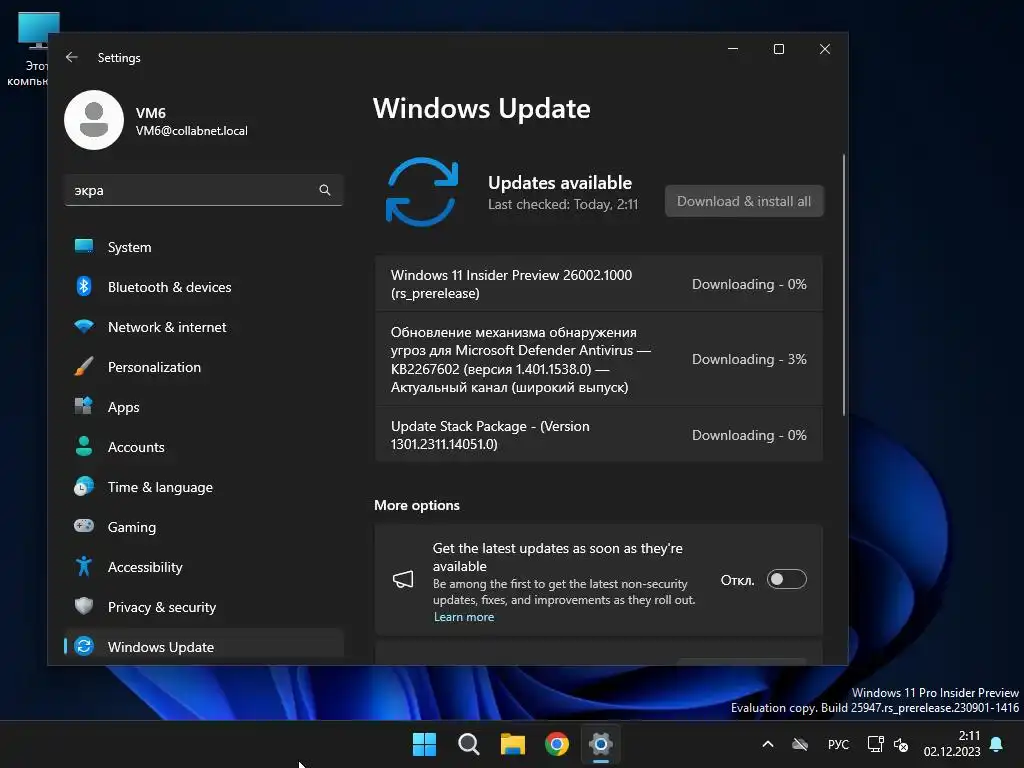Open the Apps settings category
Image resolution: width=1024 pixels, height=768 pixels.
tap(204, 407)
